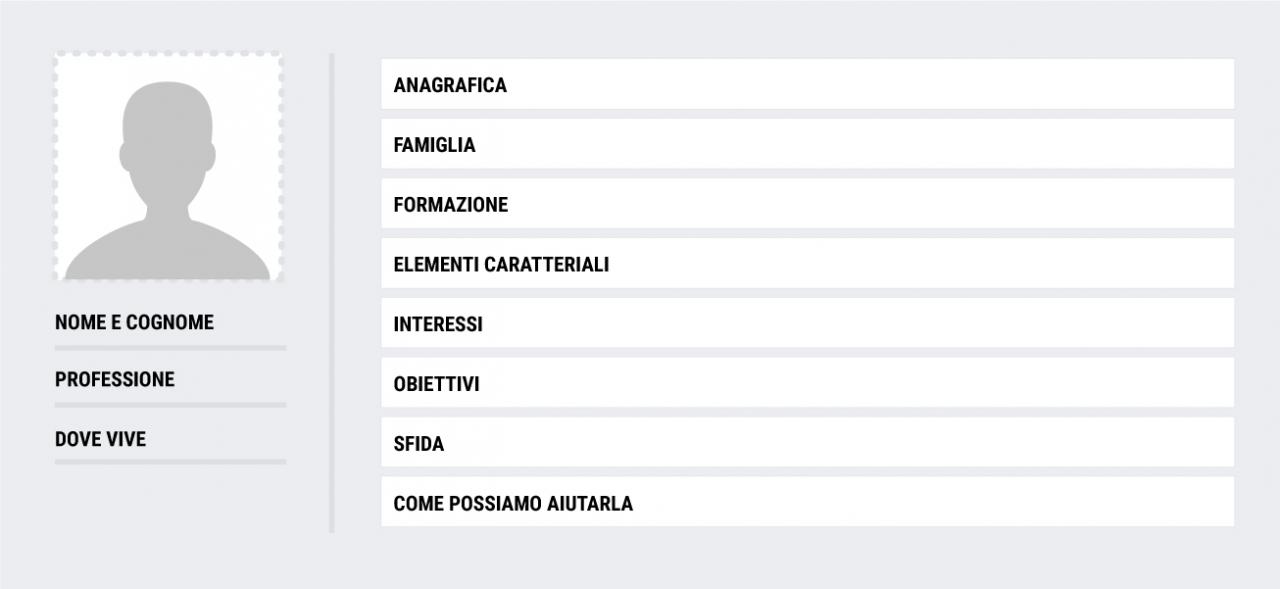Select the DOVE VIVE label
Viewport: 1280px width, 589px height.
pos(100,439)
